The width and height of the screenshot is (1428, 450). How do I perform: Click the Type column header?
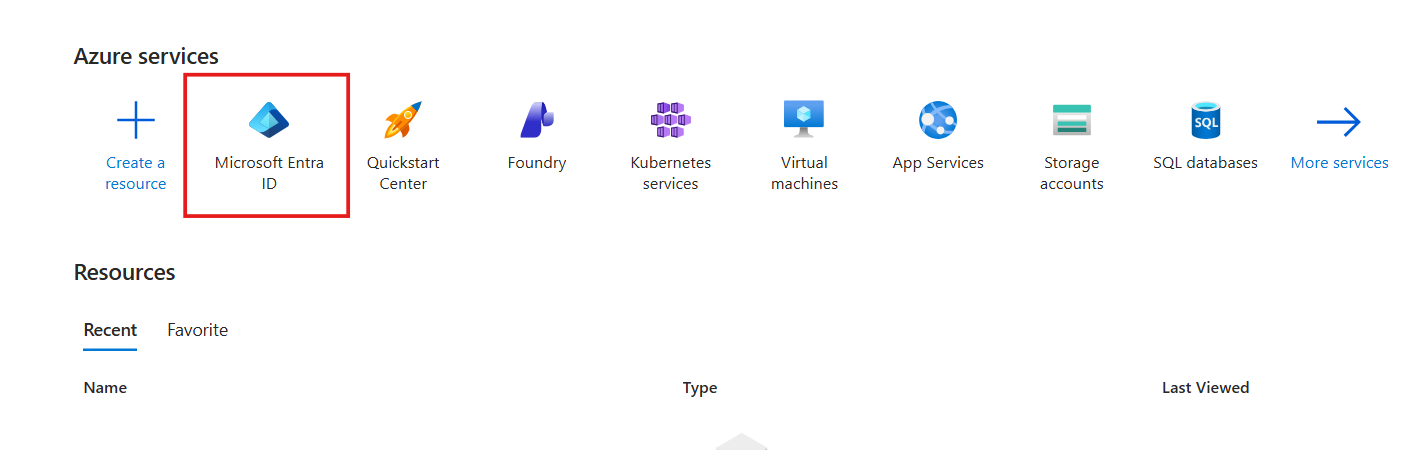click(699, 388)
